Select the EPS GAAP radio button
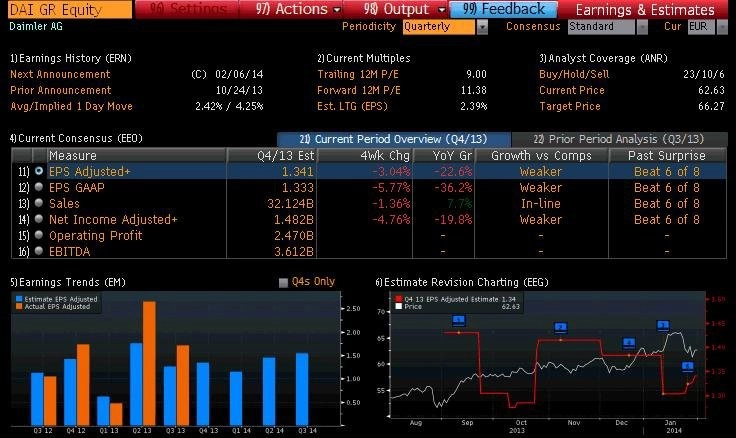The height and width of the screenshot is (438, 736). point(39,187)
